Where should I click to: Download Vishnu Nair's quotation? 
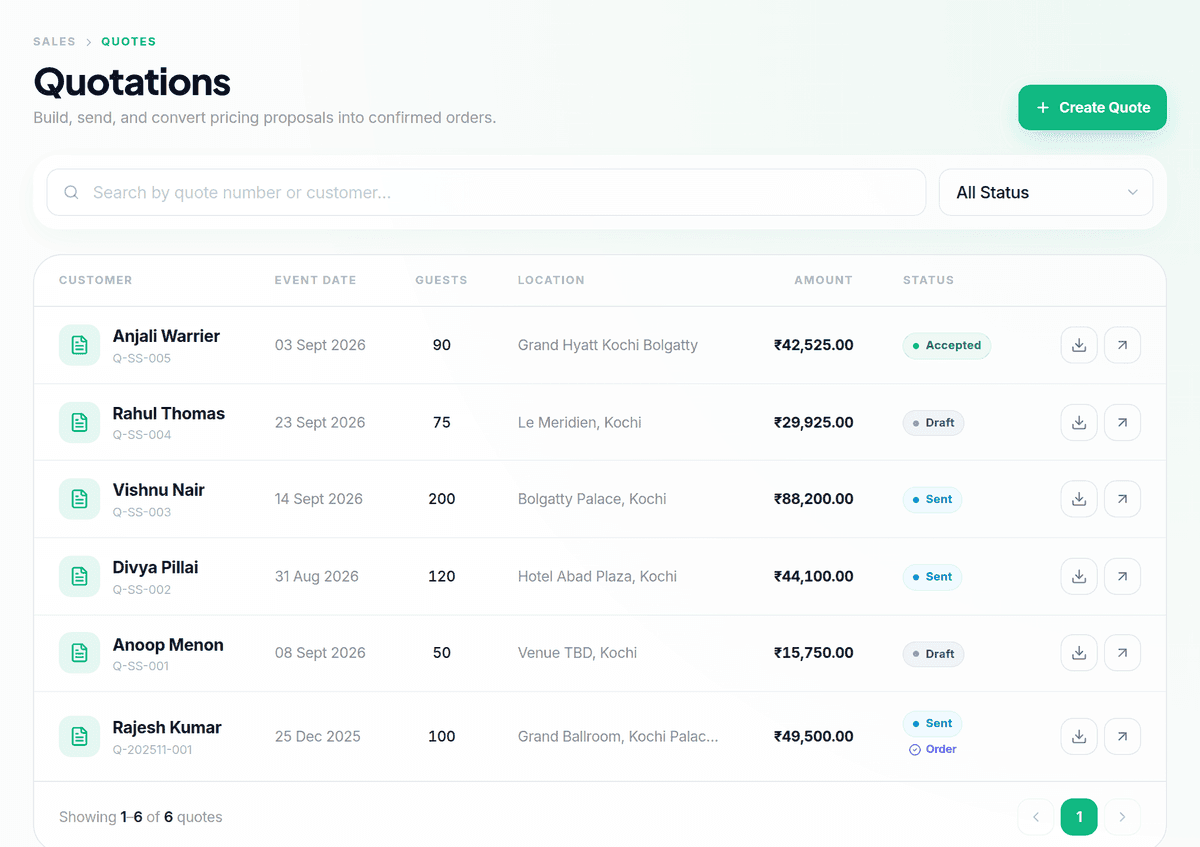1079,499
